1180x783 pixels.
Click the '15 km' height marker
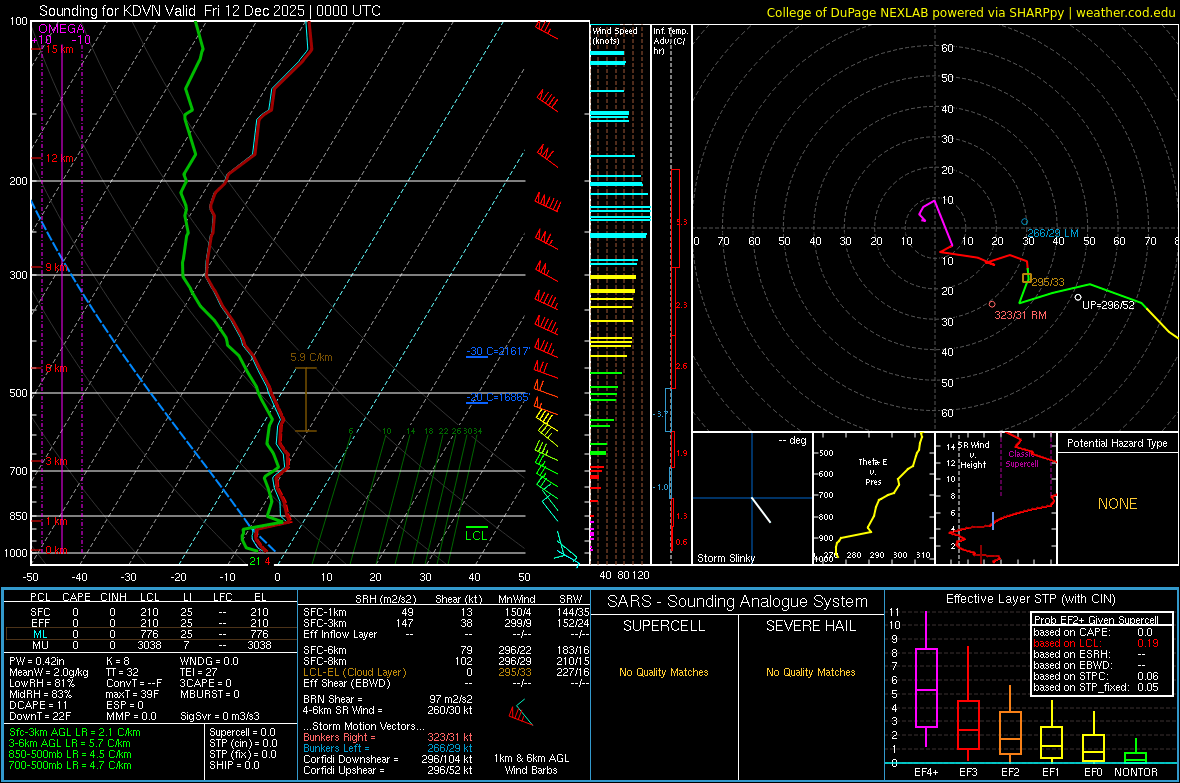(59, 49)
